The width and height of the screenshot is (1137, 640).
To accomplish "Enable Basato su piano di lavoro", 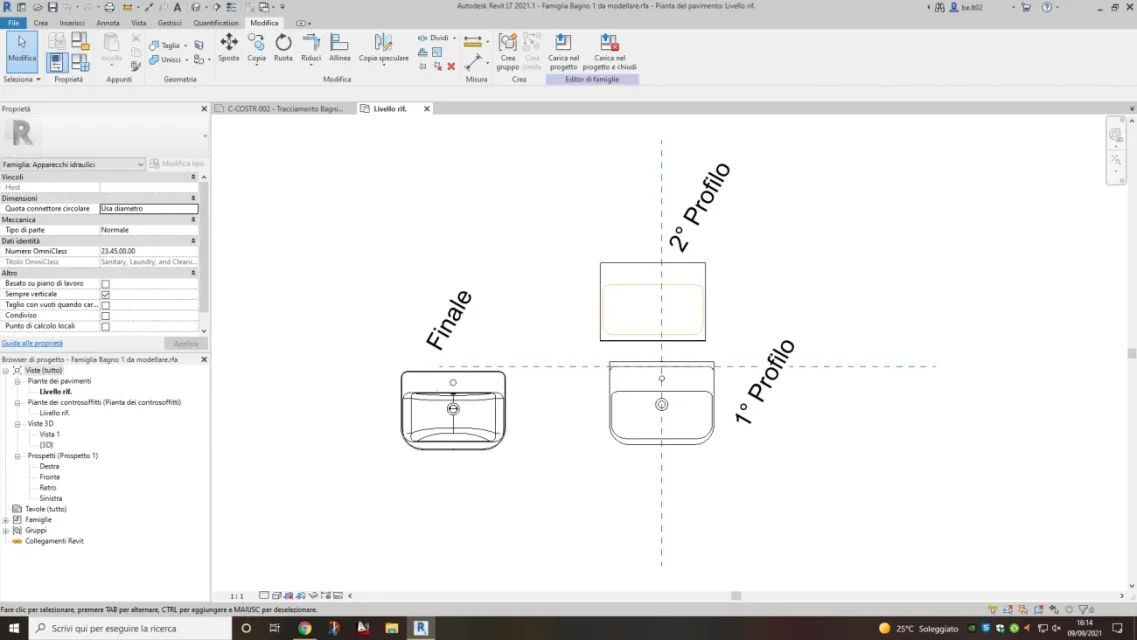I will point(105,282).
